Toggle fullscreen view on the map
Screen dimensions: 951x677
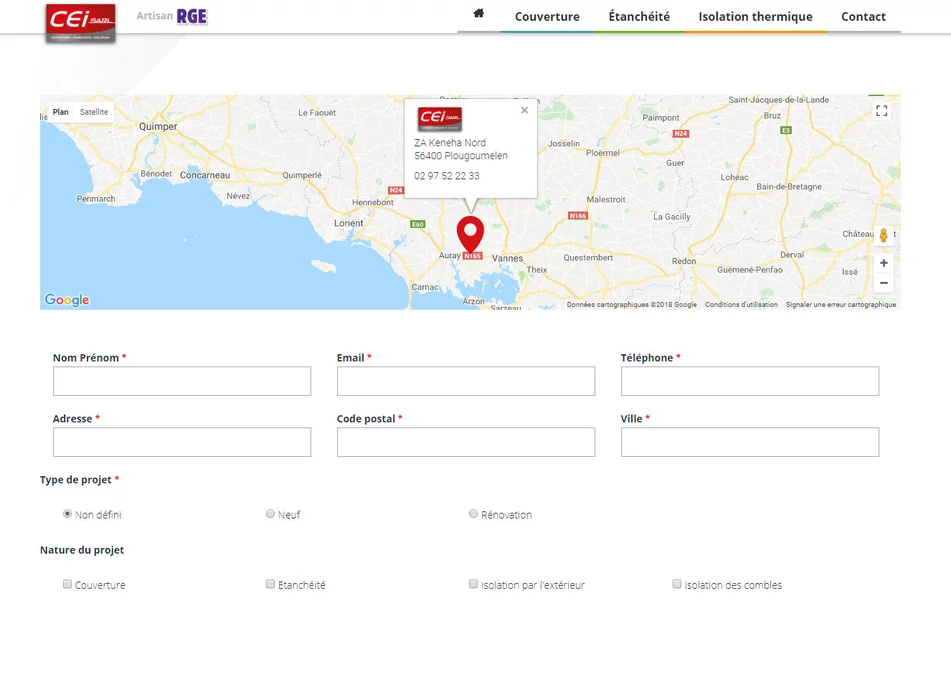(x=881, y=111)
